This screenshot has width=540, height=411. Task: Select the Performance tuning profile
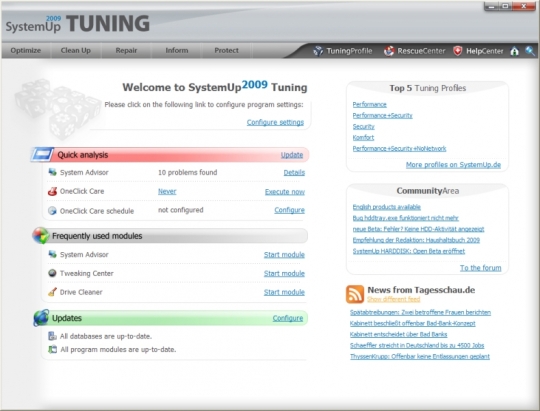pos(370,104)
